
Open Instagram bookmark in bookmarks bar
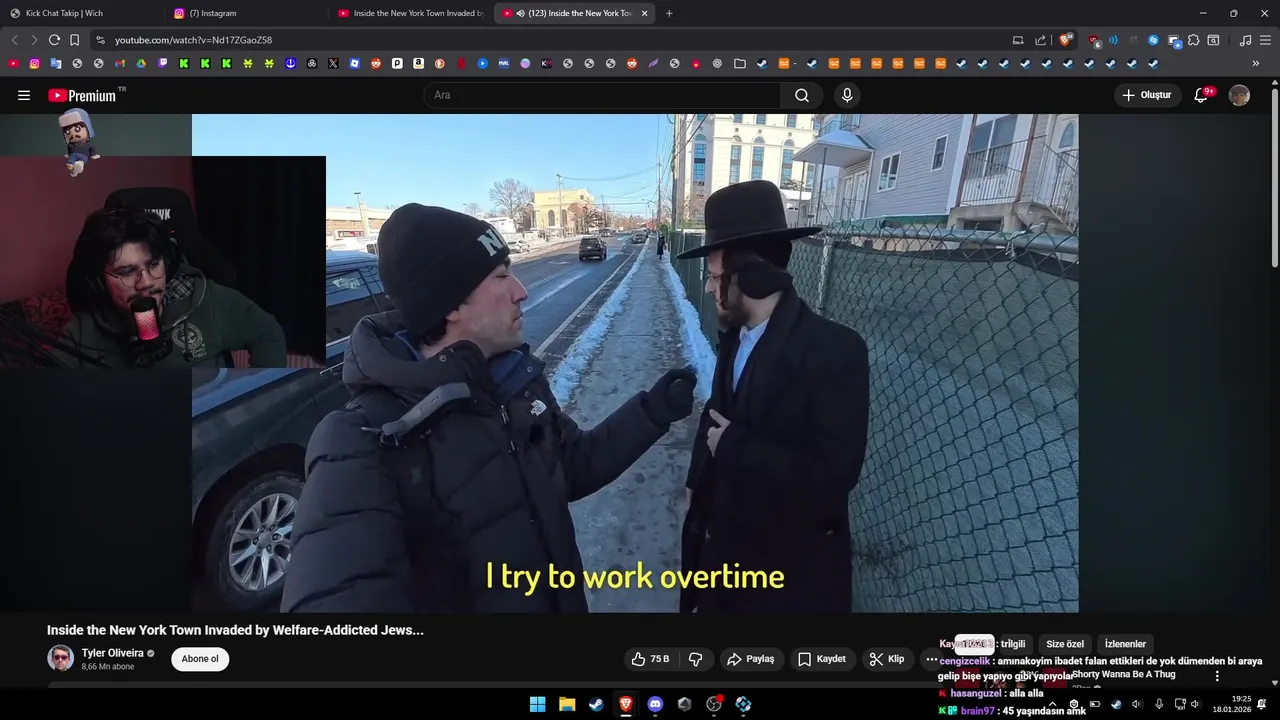click(x=34, y=63)
